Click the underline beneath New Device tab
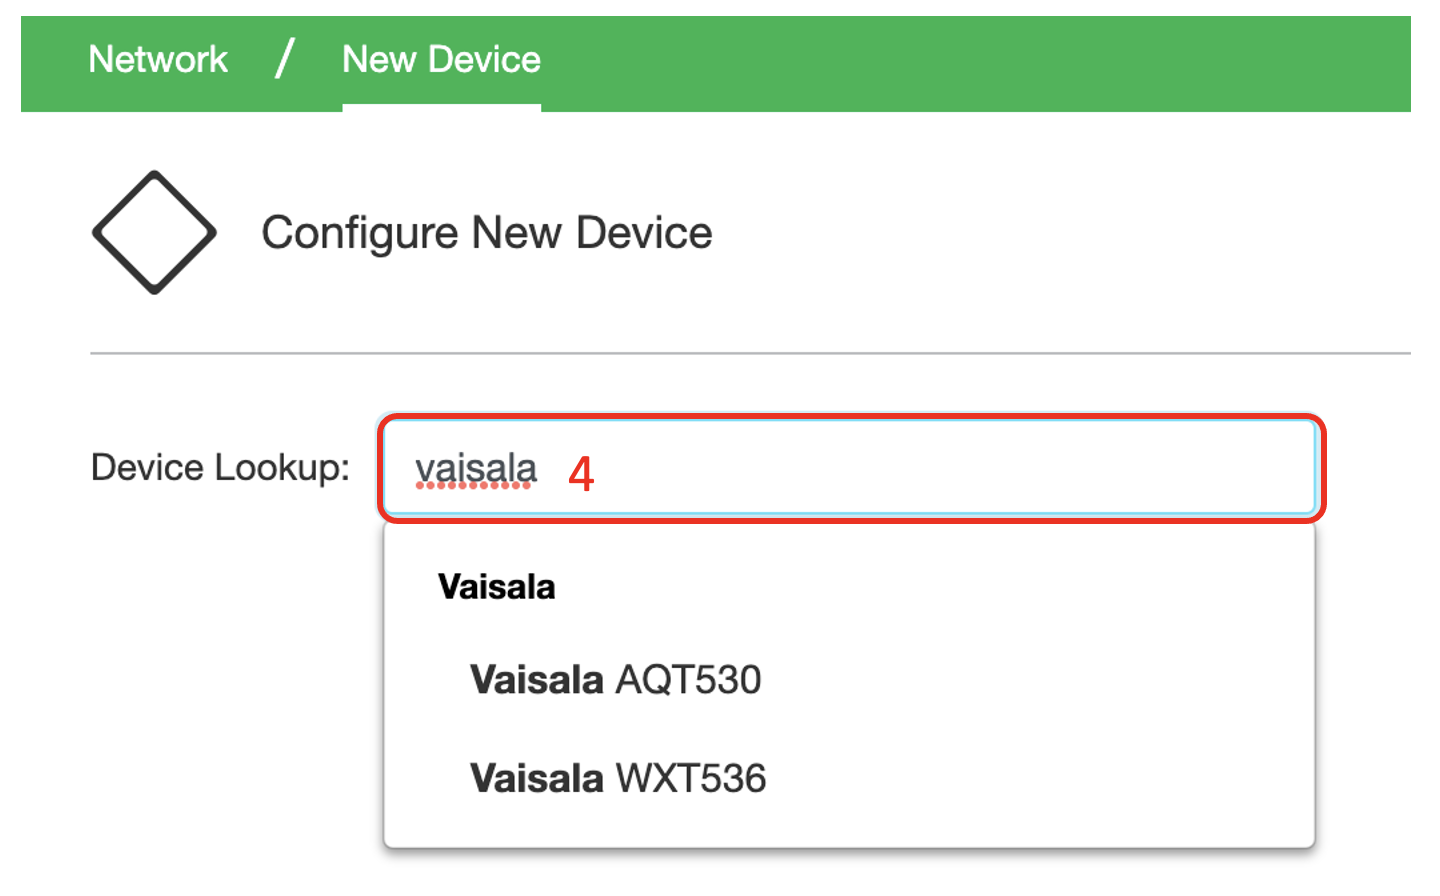The height and width of the screenshot is (896, 1440). pyautogui.click(x=441, y=107)
